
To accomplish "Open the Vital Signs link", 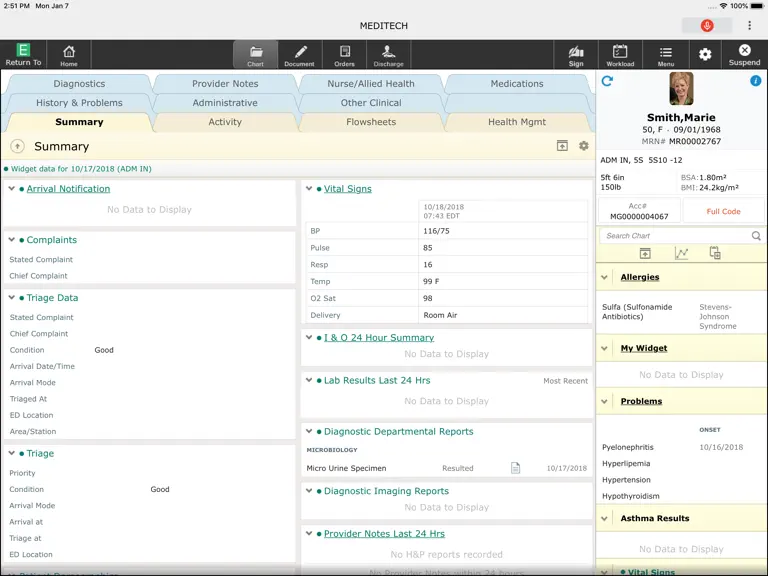I will click(x=348, y=189).
